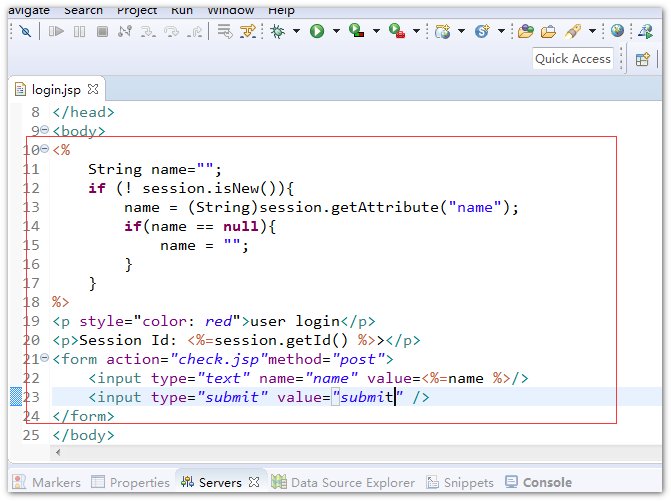Open the Data Source Explorer tab
The image size is (671, 501).
[x=343, y=482]
